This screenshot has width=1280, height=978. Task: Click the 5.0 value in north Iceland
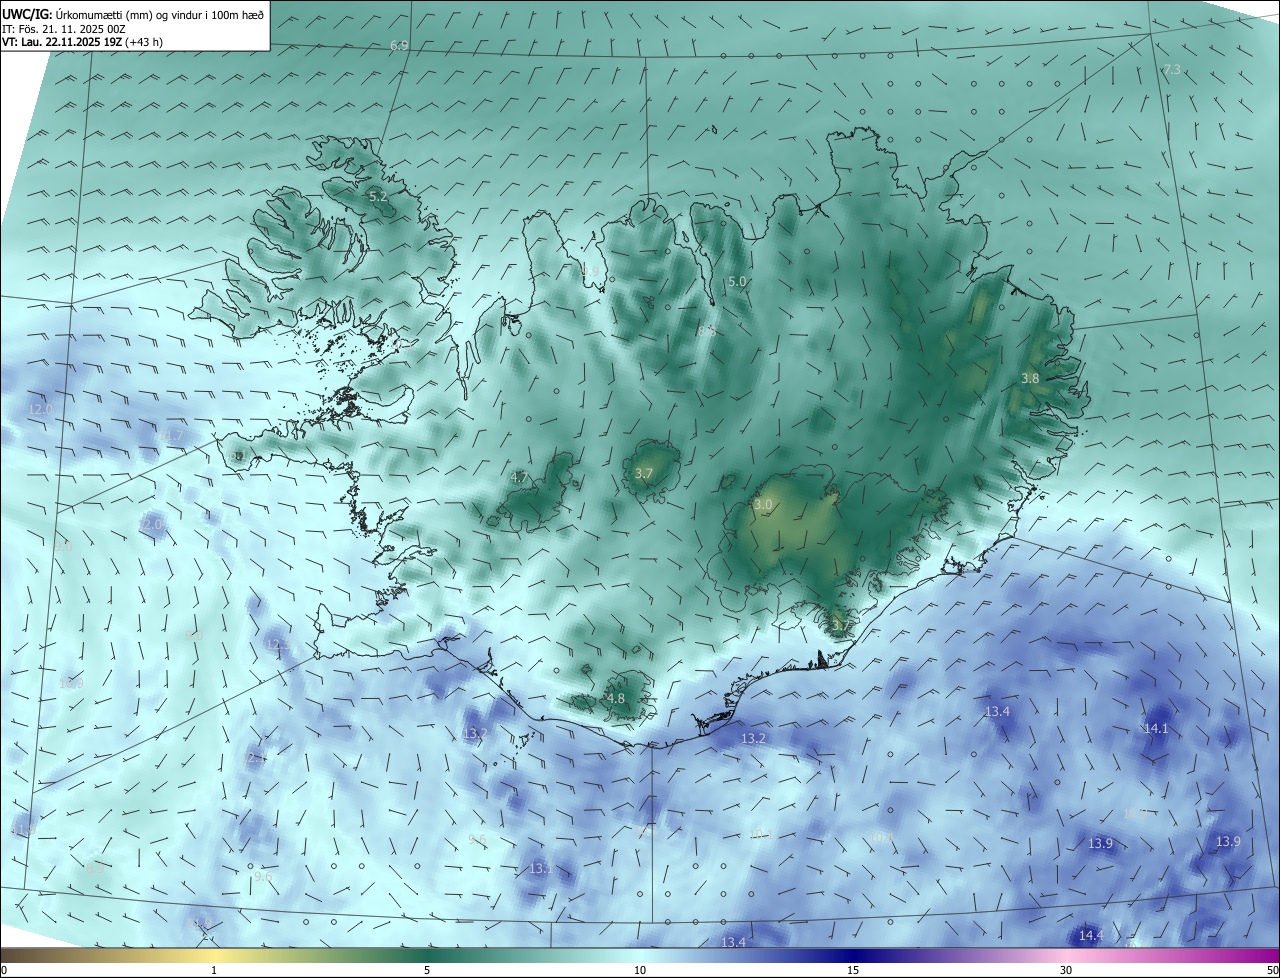coord(737,282)
